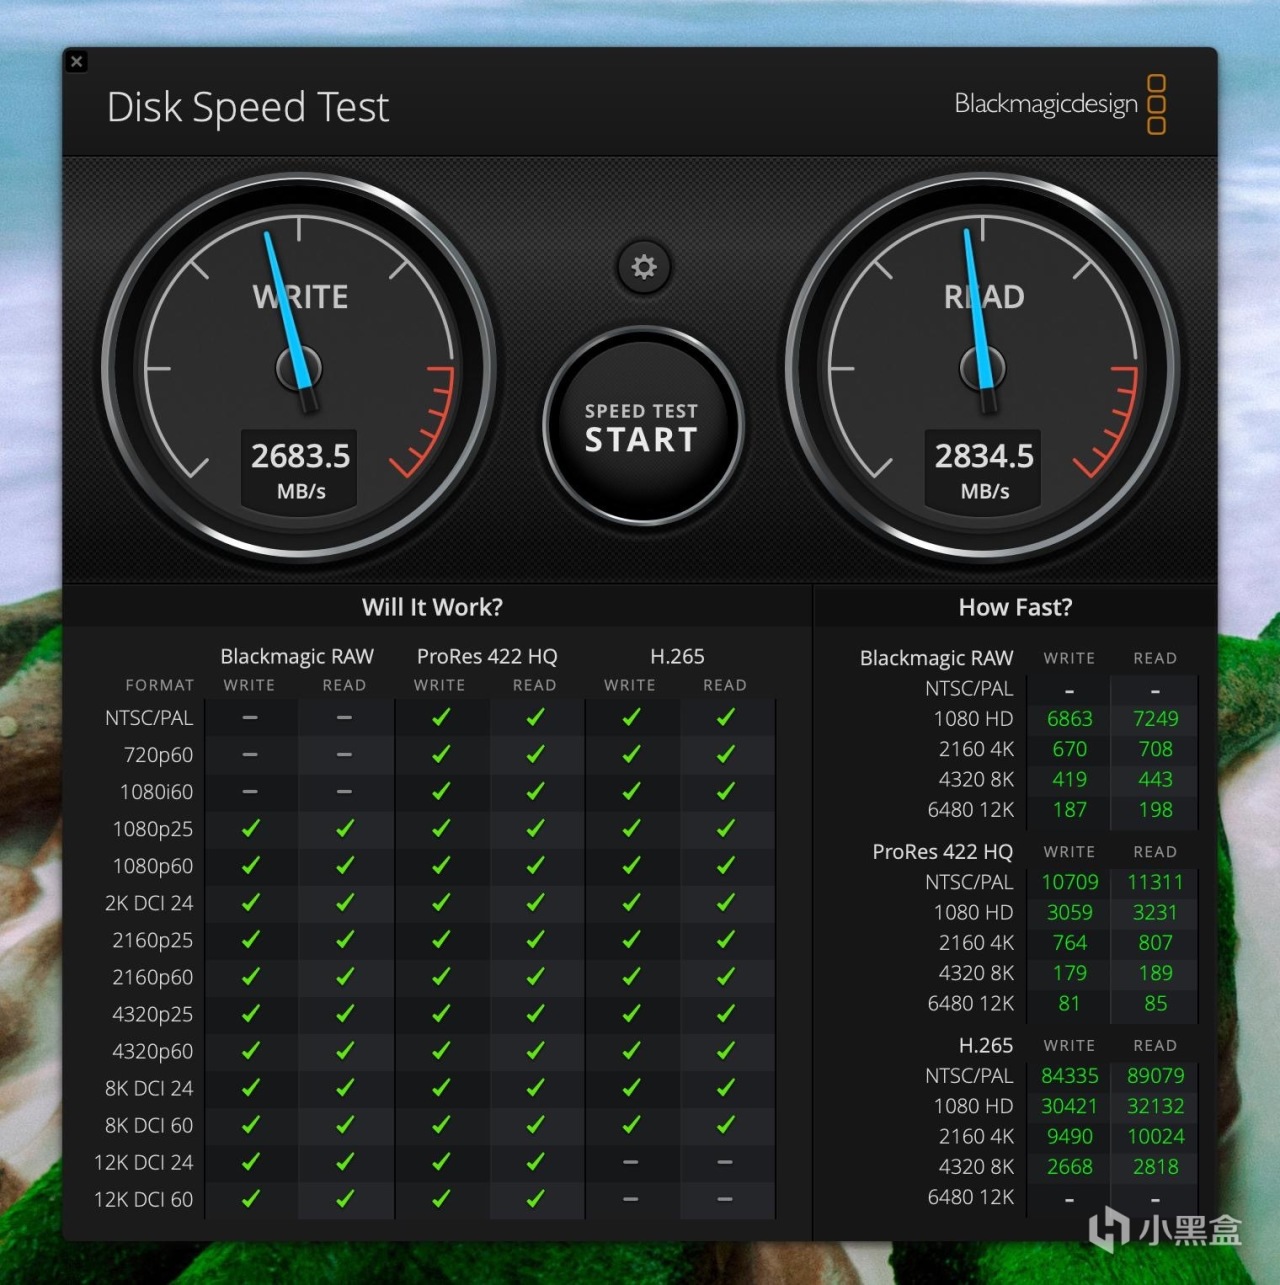Click the H.265 4320 8K read value 2818
The width and height of the screenshot is (1280, 1285).
[x=1155, y=1167]
